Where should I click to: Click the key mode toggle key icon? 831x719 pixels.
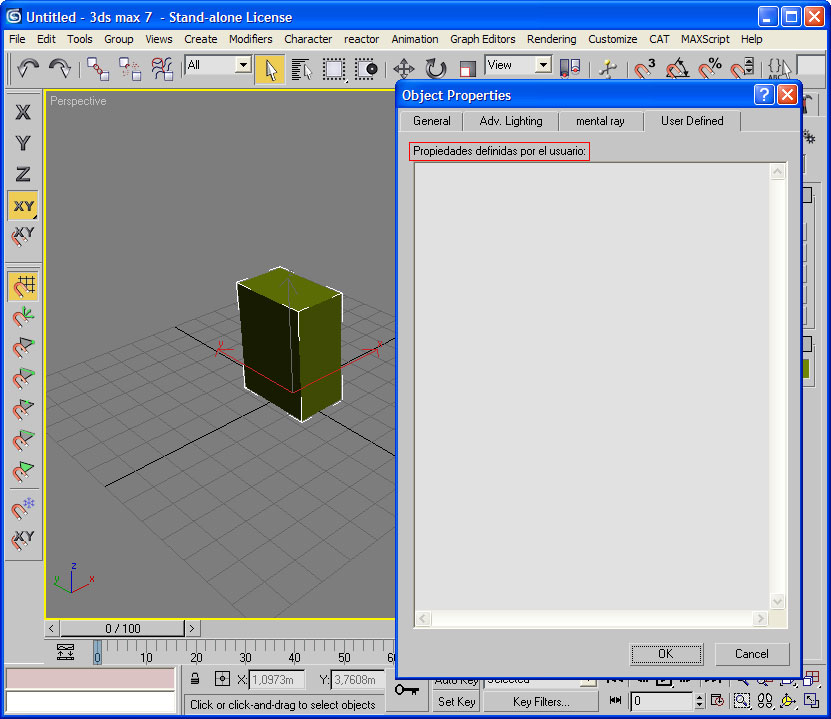pyautogui.click(x=407, y=689)
